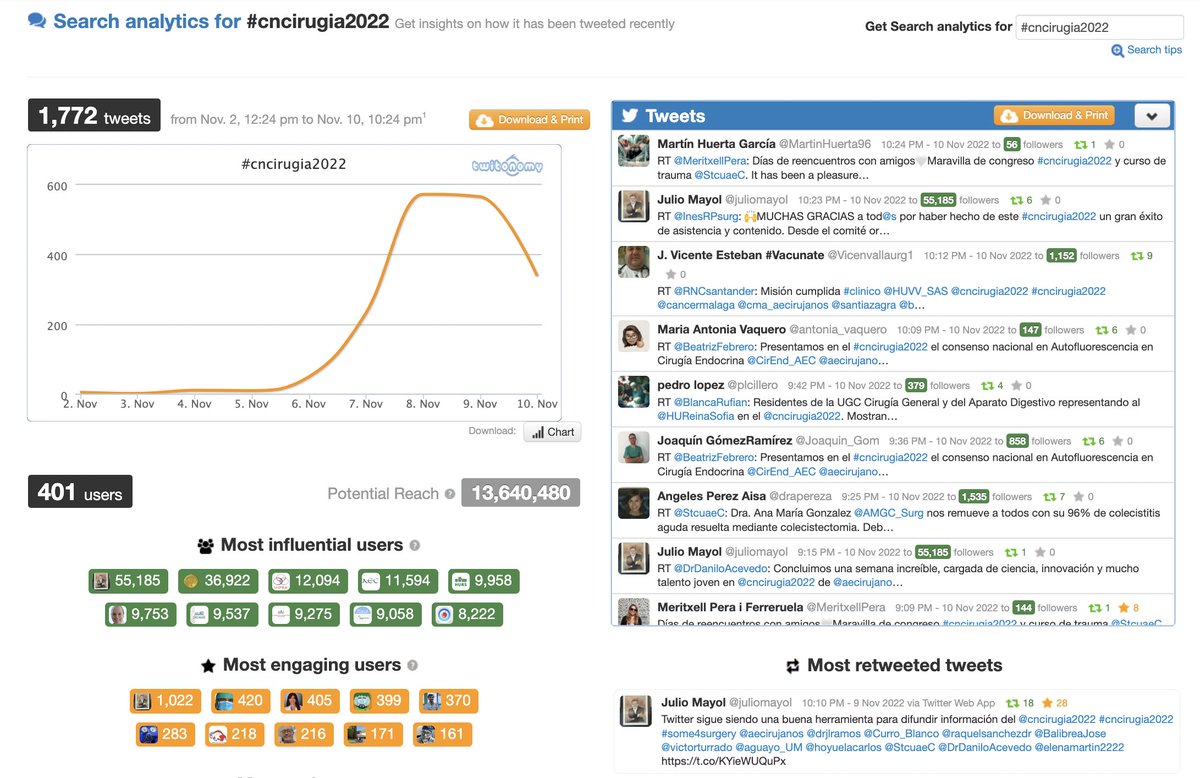Select influential user with 8,222 followers
Viewport: 1200px width, 778px height.
pyautogui.click(x=468, y=614)
